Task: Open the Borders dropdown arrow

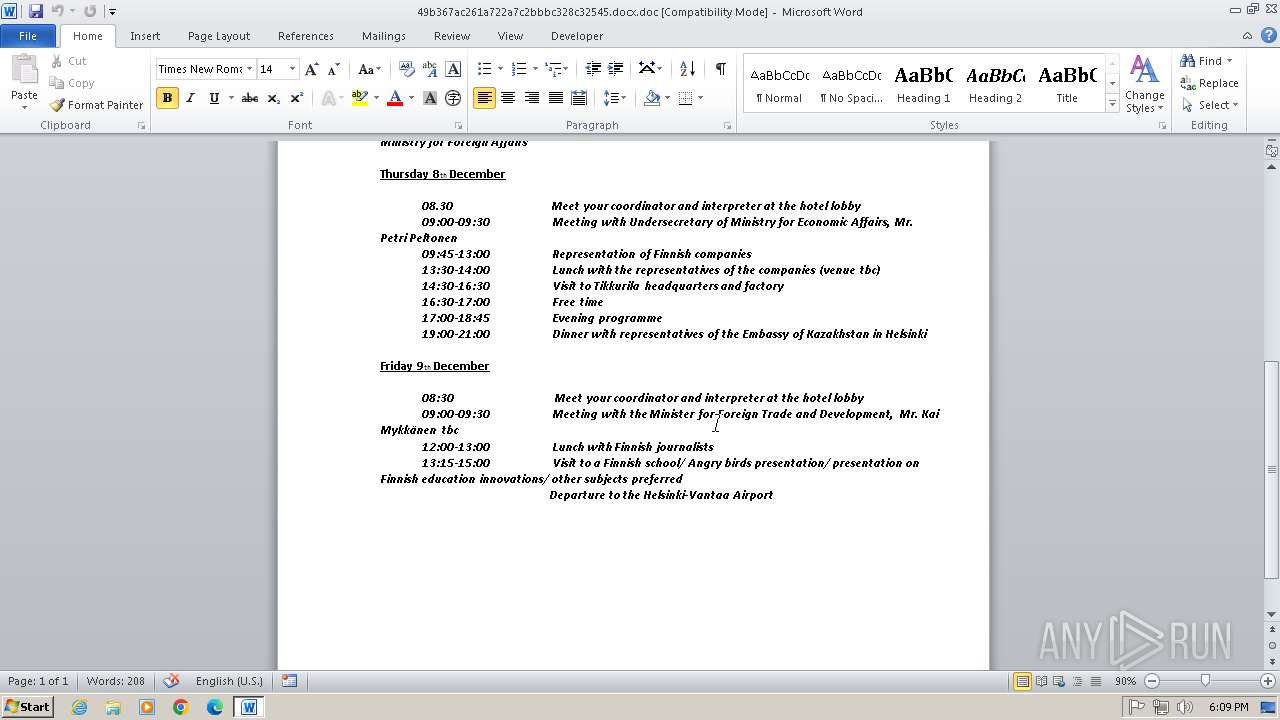Action: point(700,98)
